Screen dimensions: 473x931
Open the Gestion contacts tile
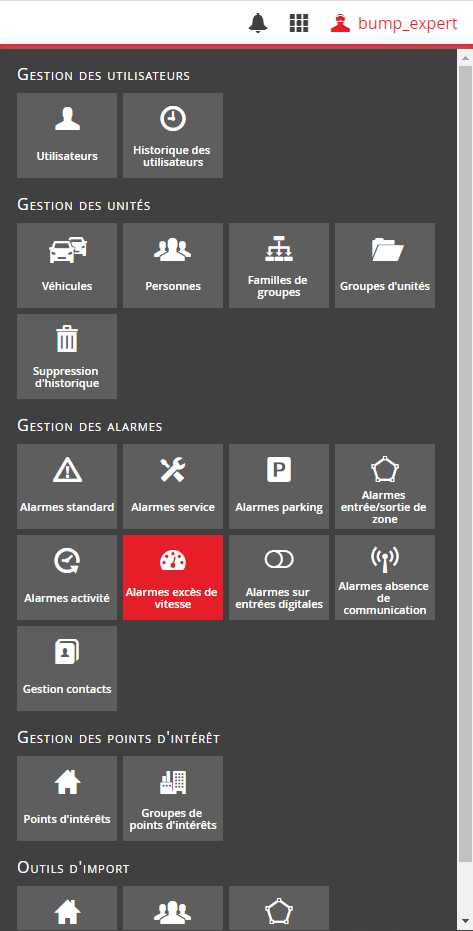tap(67, 668)
